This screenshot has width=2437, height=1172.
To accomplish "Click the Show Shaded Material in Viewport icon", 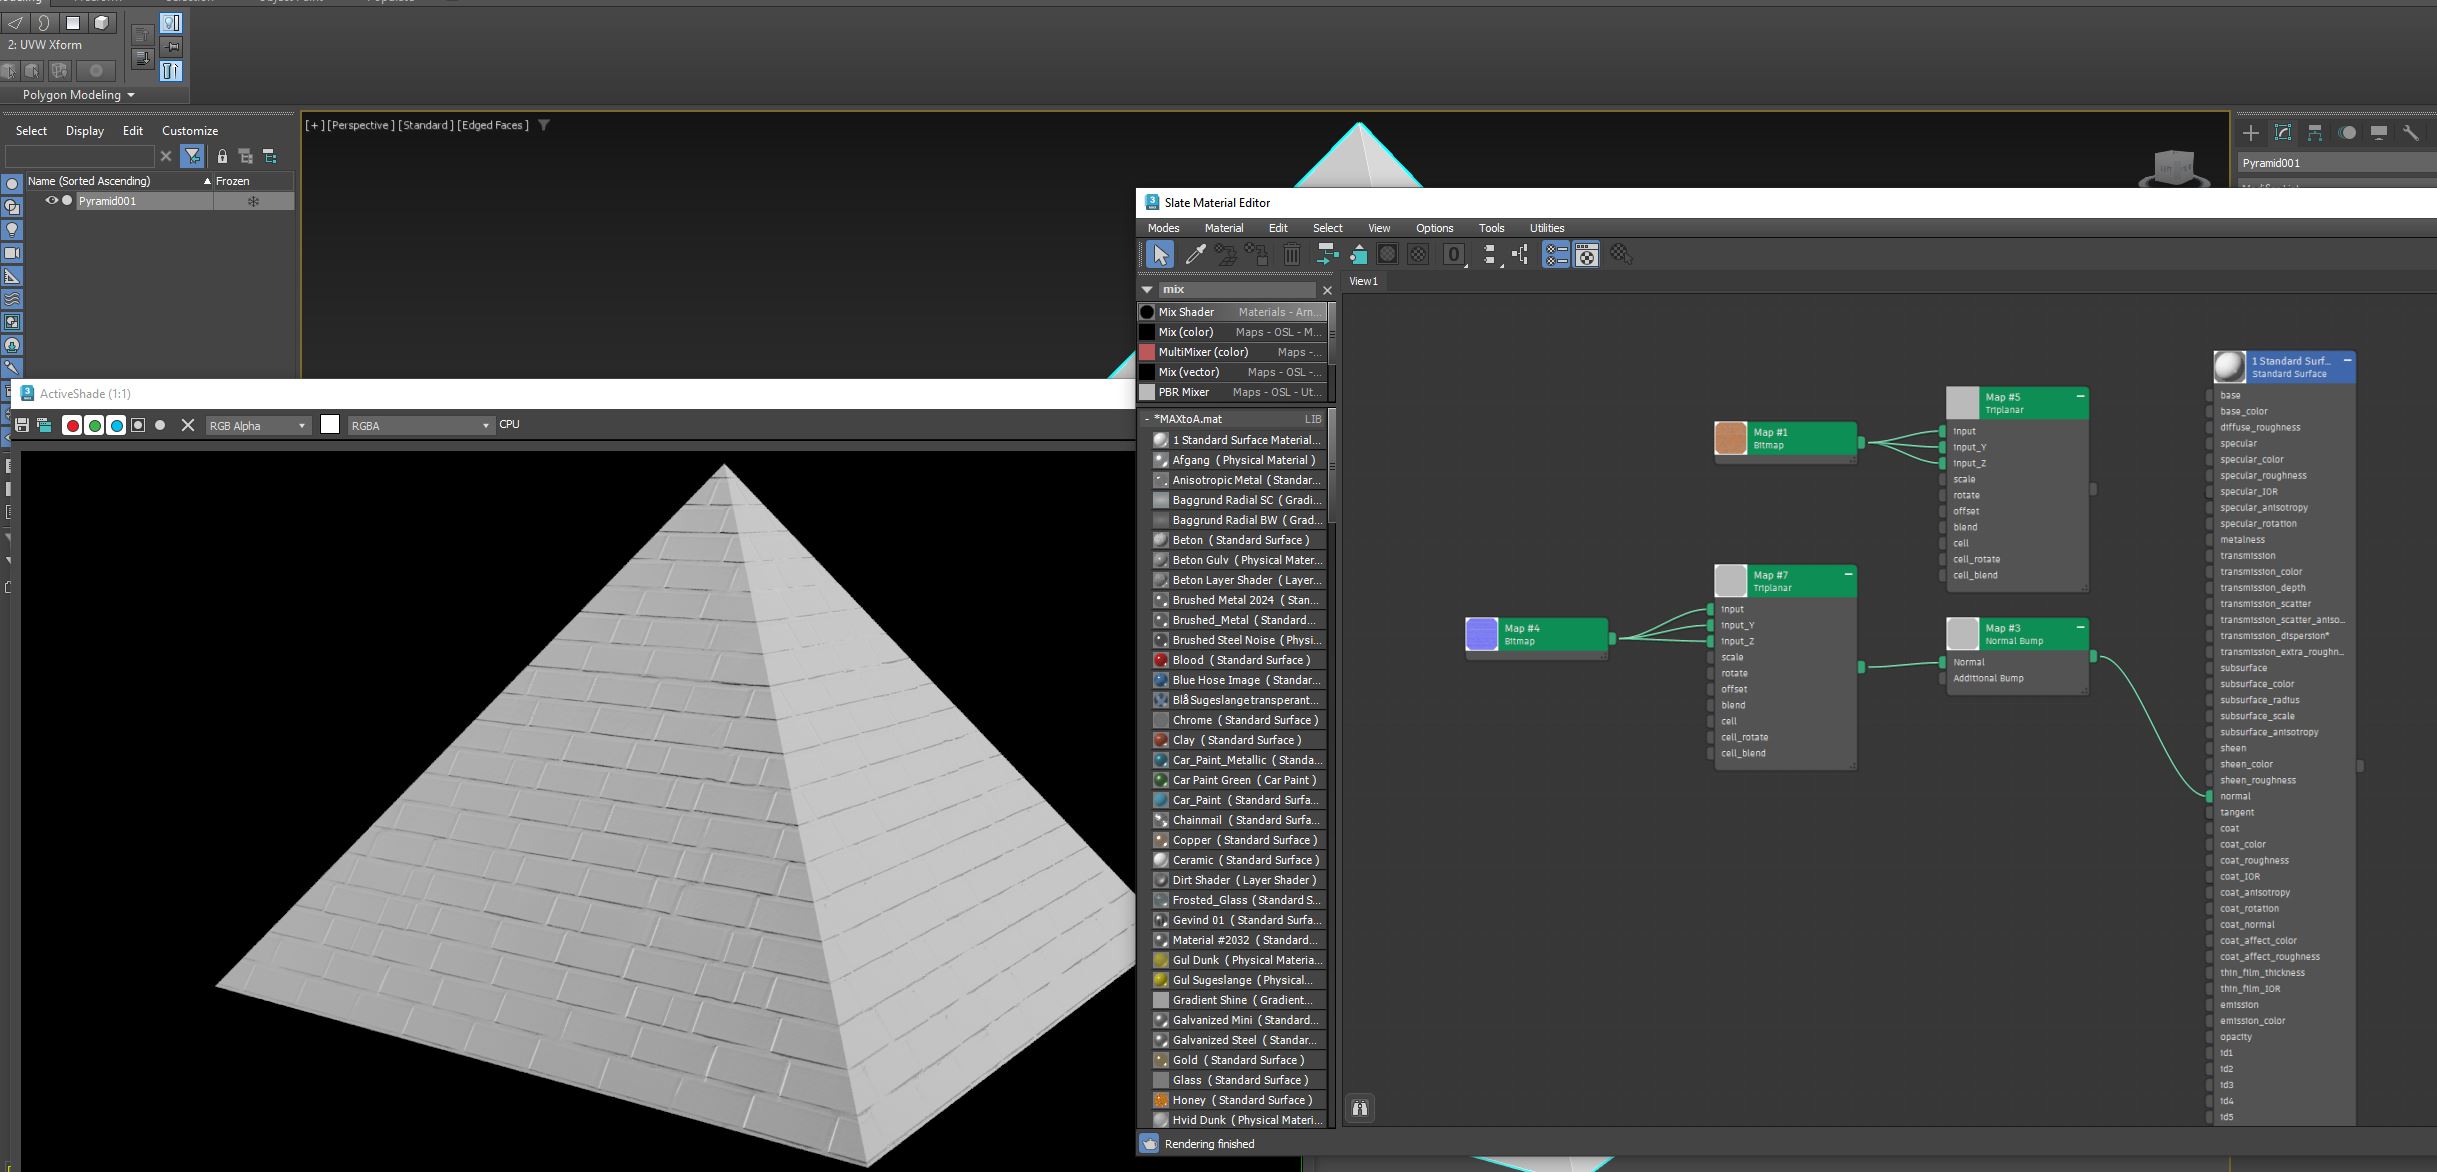I will [x=1360, y=254].
